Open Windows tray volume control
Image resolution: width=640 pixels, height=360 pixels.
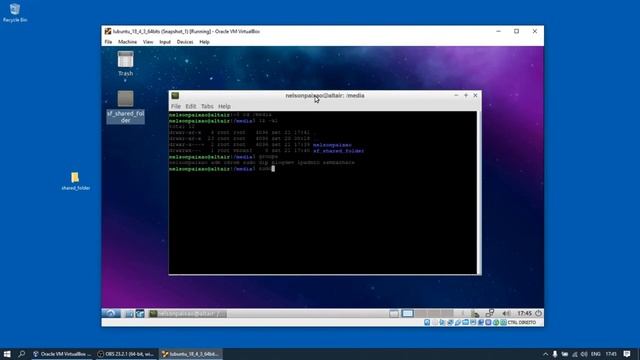coord(584,354)
